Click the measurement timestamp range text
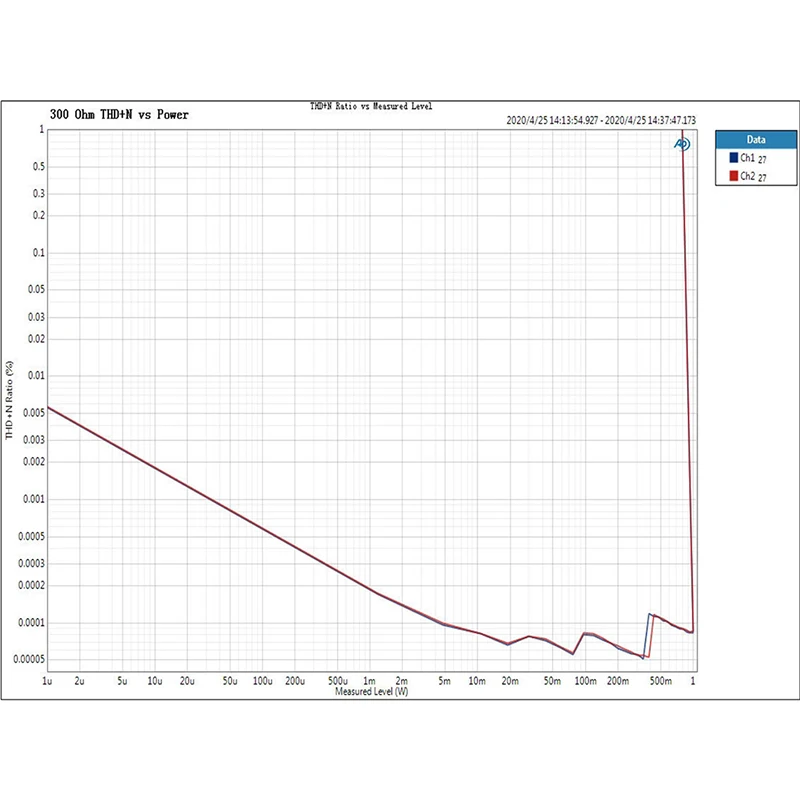This screenshot has height=800, width=800. (x=601, y=120)
